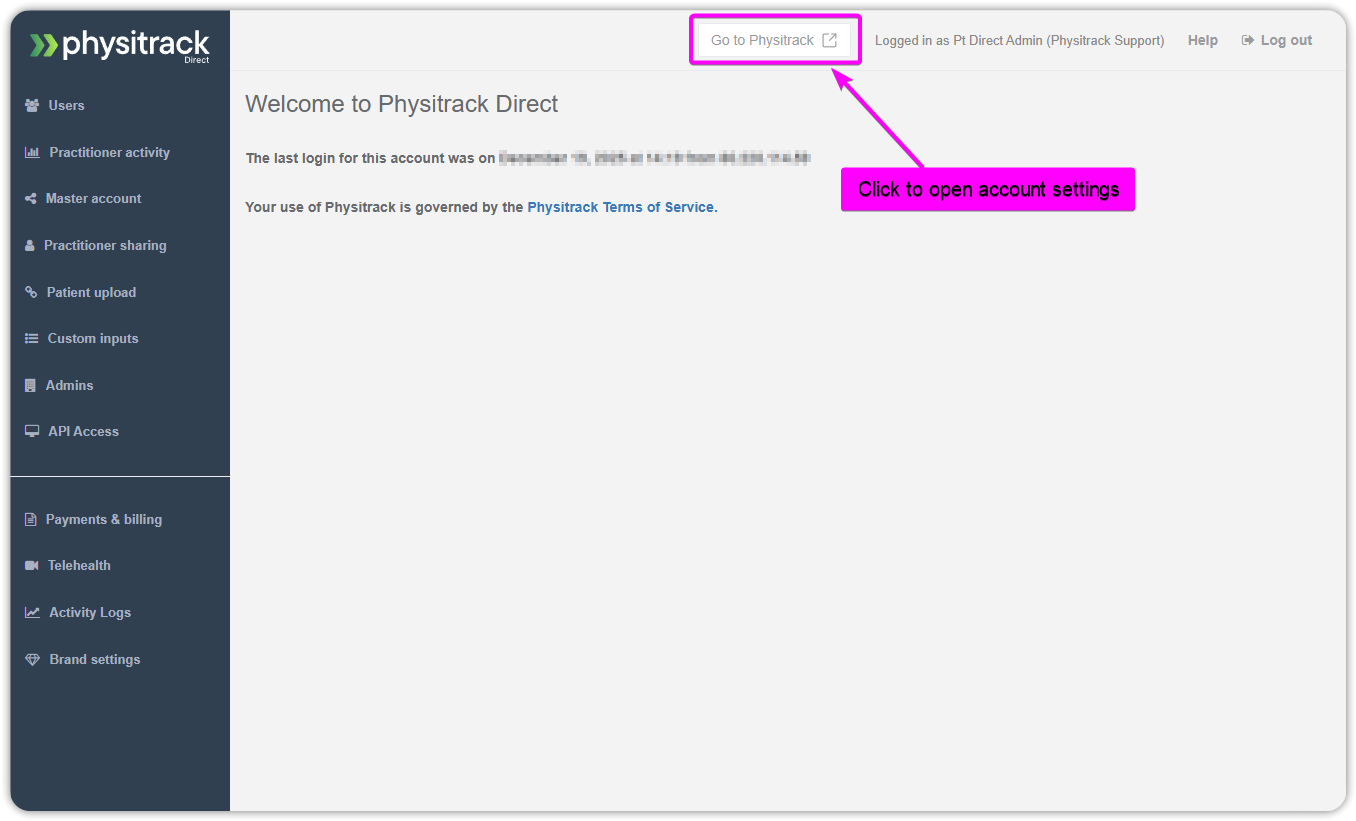
Task: Click the Activity Logs line chart icon
Action: [x=32, y=612]
